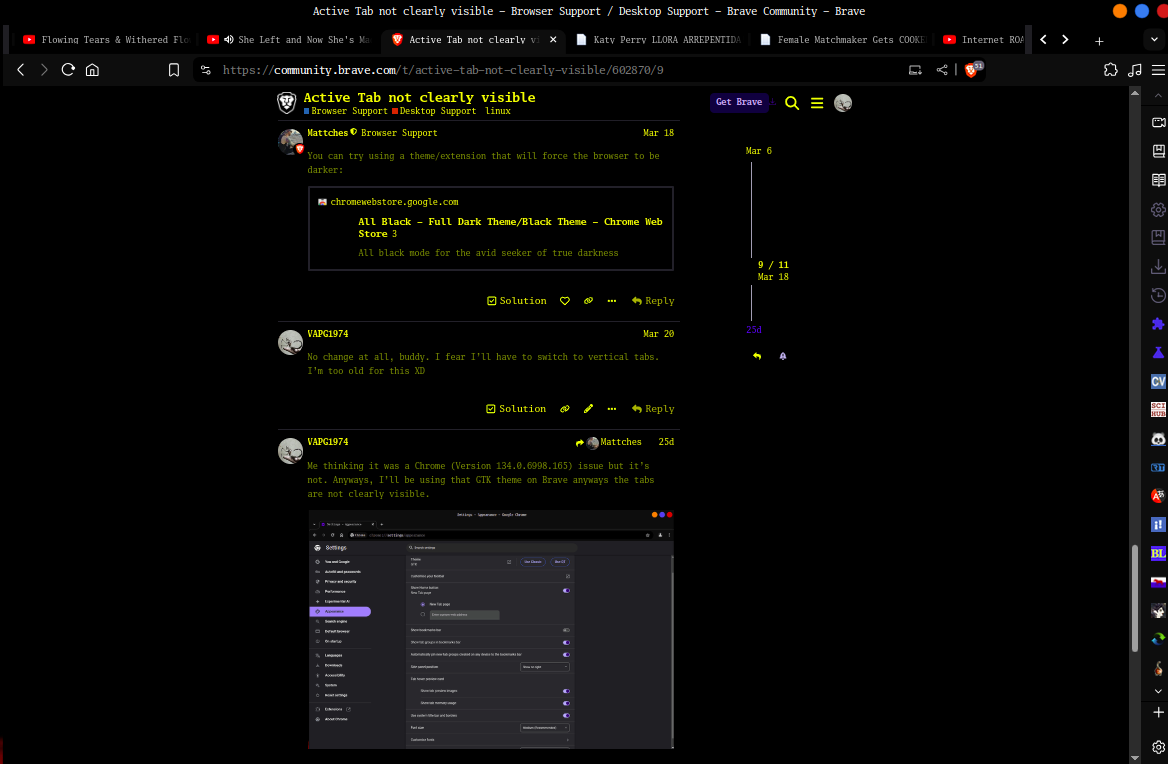Open the forum hamburger menu

pos(817,104)
